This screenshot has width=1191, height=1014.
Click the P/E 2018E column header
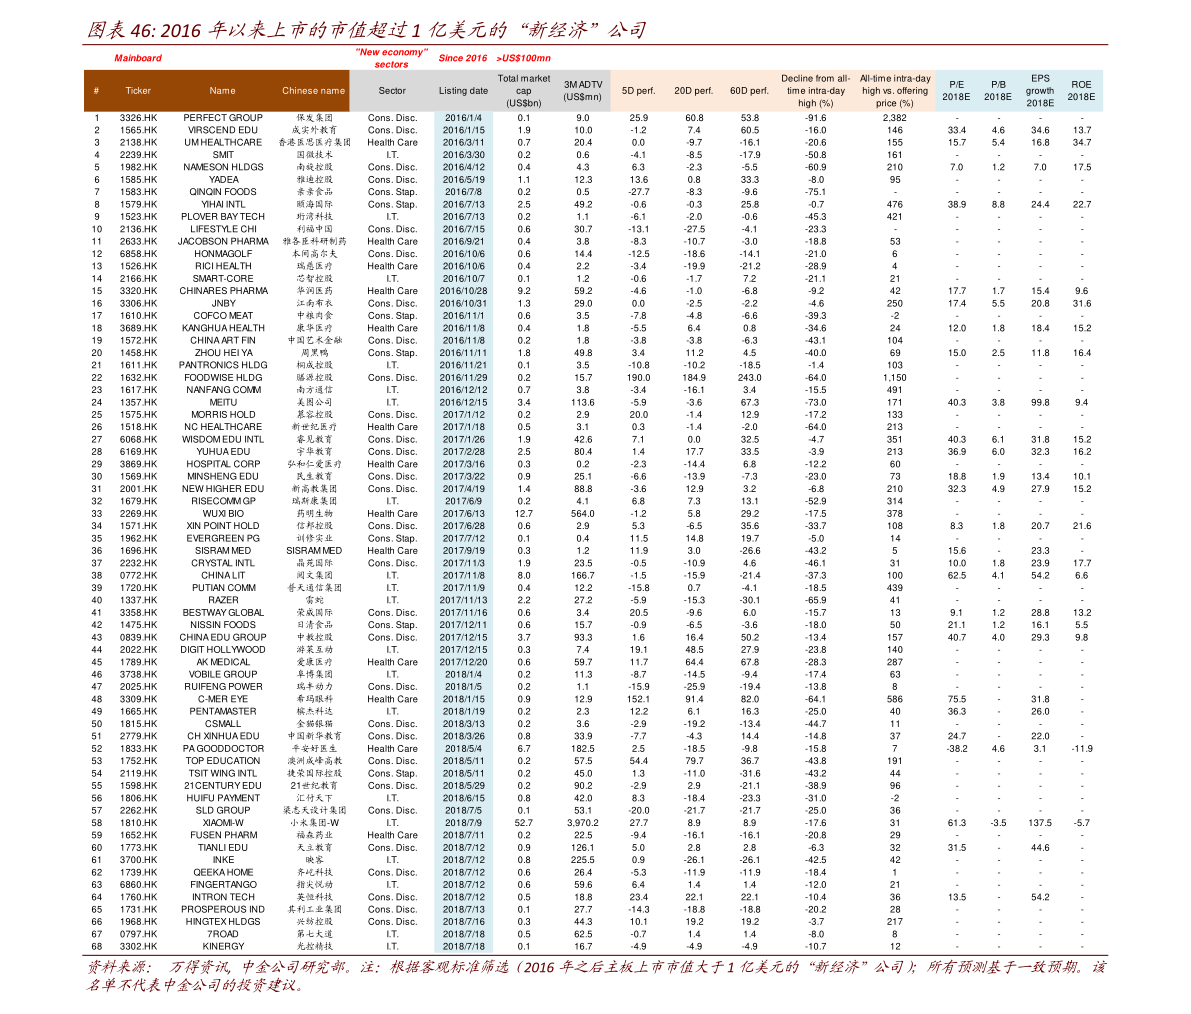click(956, 90)
